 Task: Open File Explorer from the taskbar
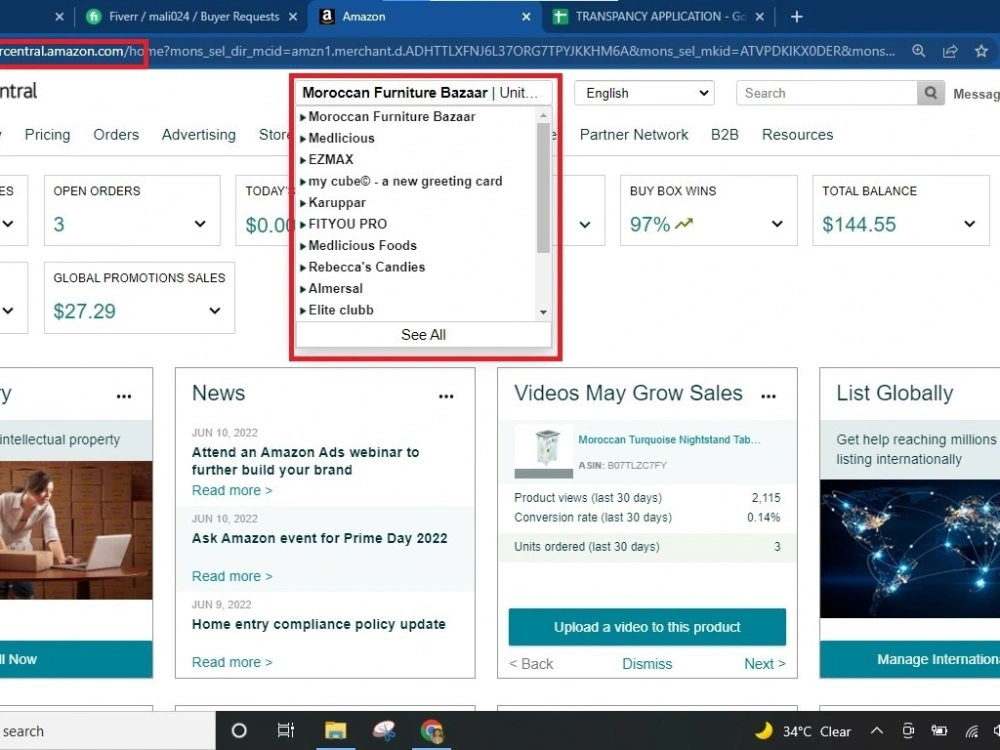click(x=335, y=731)
